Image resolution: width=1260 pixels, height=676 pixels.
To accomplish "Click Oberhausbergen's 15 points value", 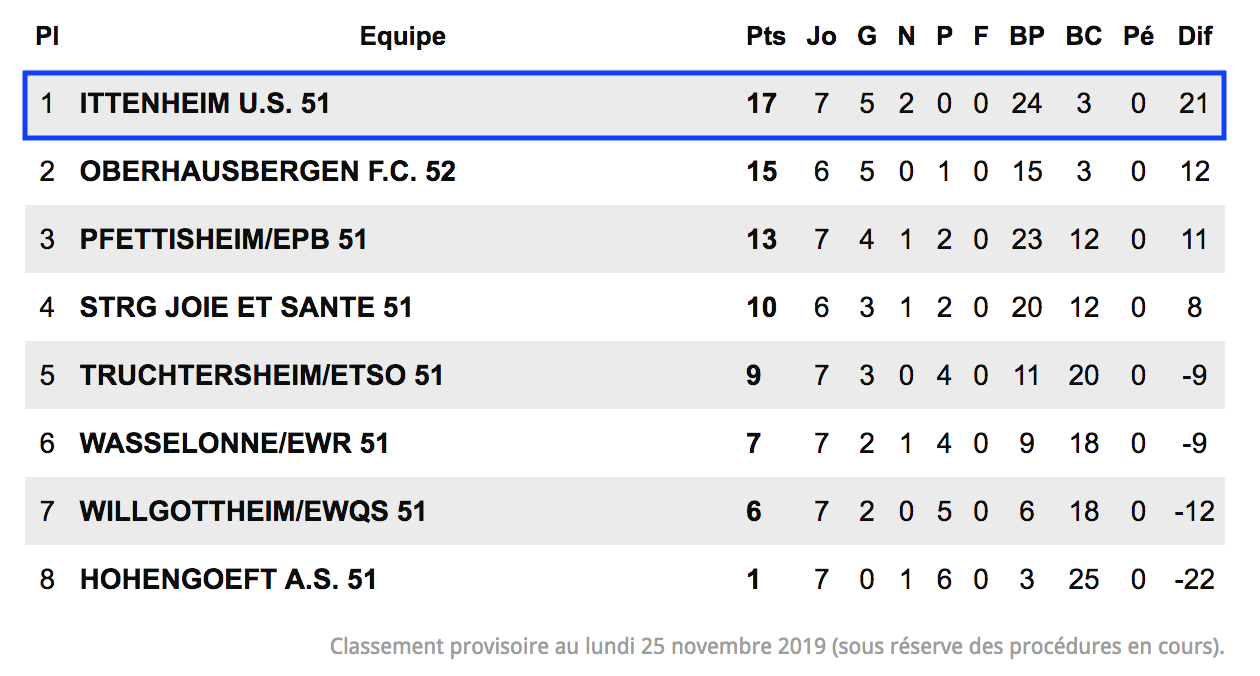I will 762,172.
